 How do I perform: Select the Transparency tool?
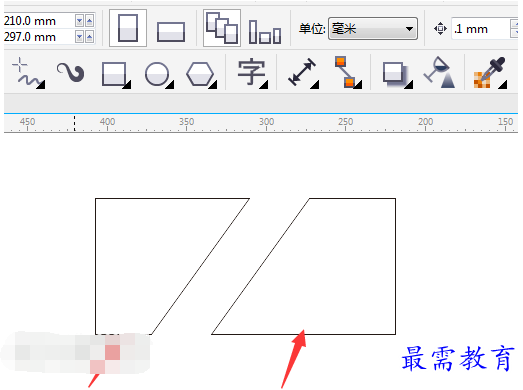click(x=440, y=72)
